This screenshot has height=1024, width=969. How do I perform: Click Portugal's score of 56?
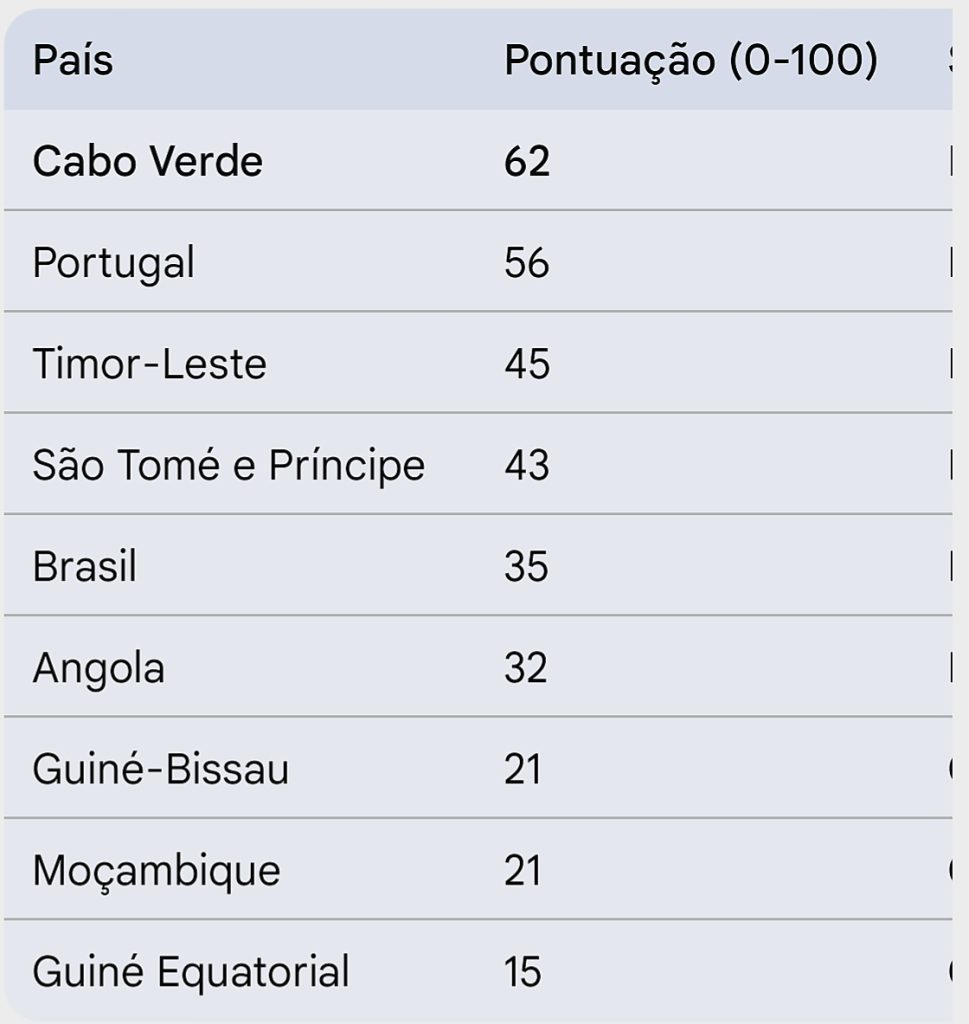[x=527, y=263]
